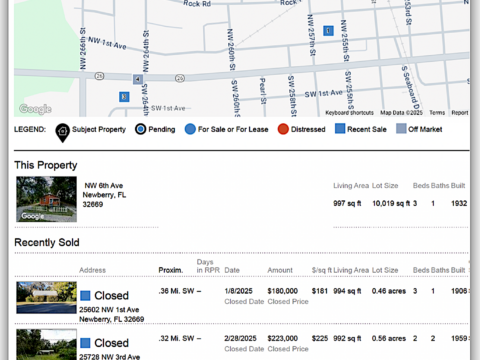Click the Proxim. column header

tap(171, 270)
